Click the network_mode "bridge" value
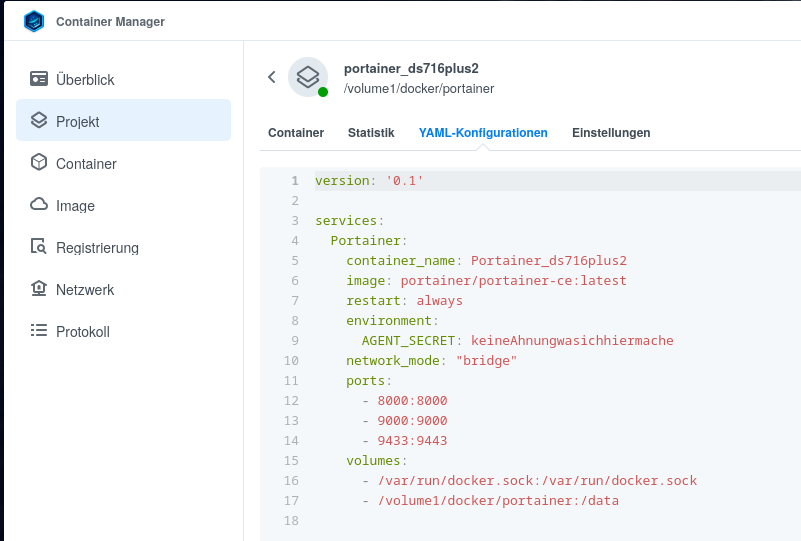 tap(486, 361)
